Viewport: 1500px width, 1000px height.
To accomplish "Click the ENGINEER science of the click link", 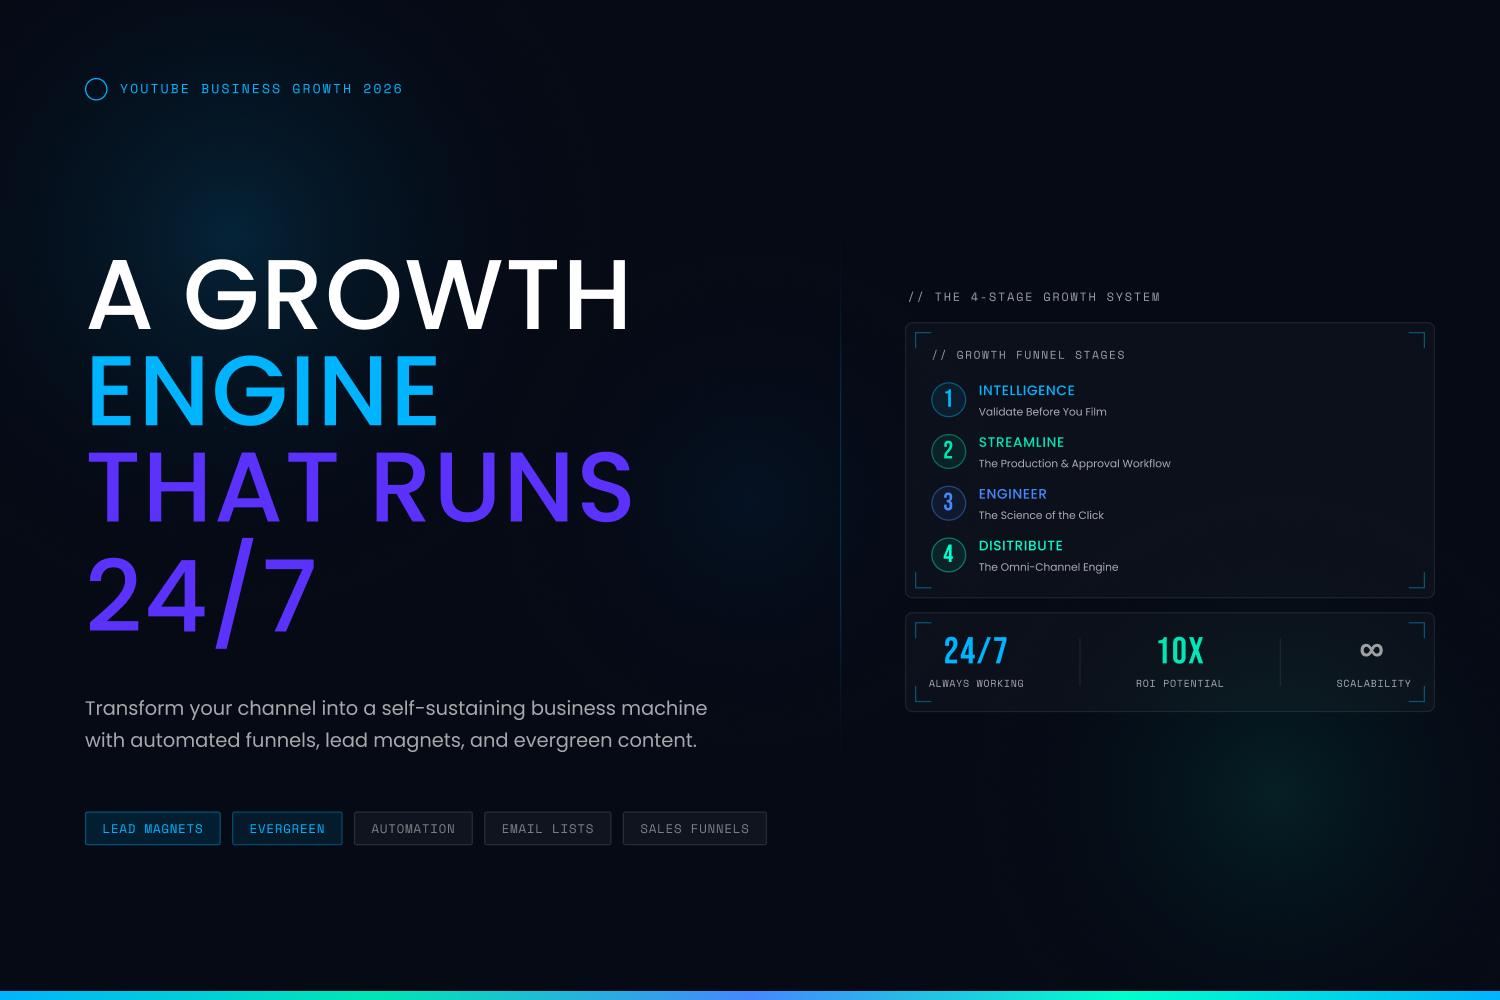I will [x=1012, y=494].
